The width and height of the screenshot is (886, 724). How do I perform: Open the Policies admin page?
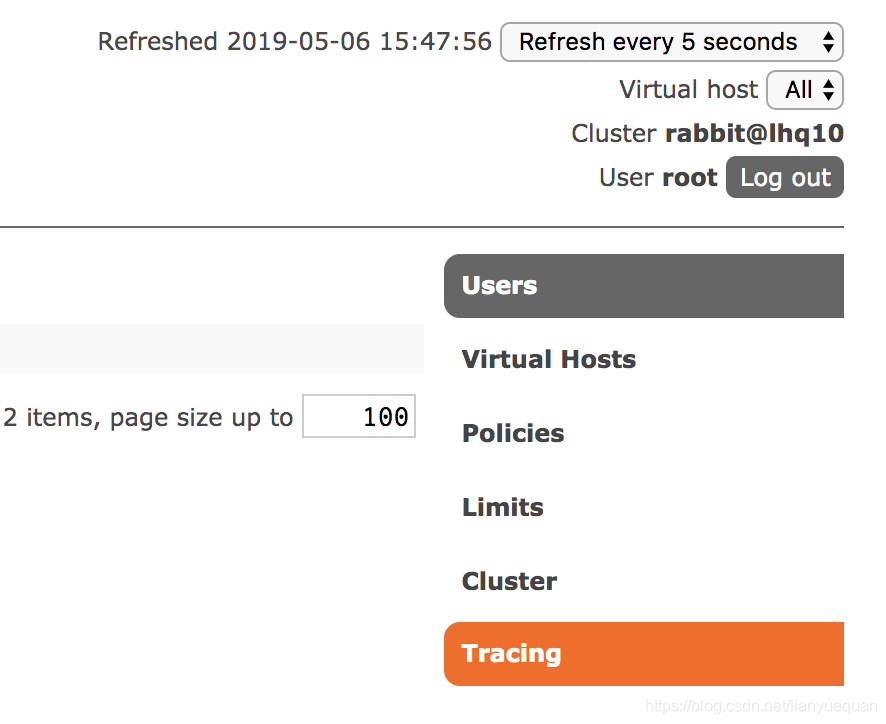click(513, 433)
